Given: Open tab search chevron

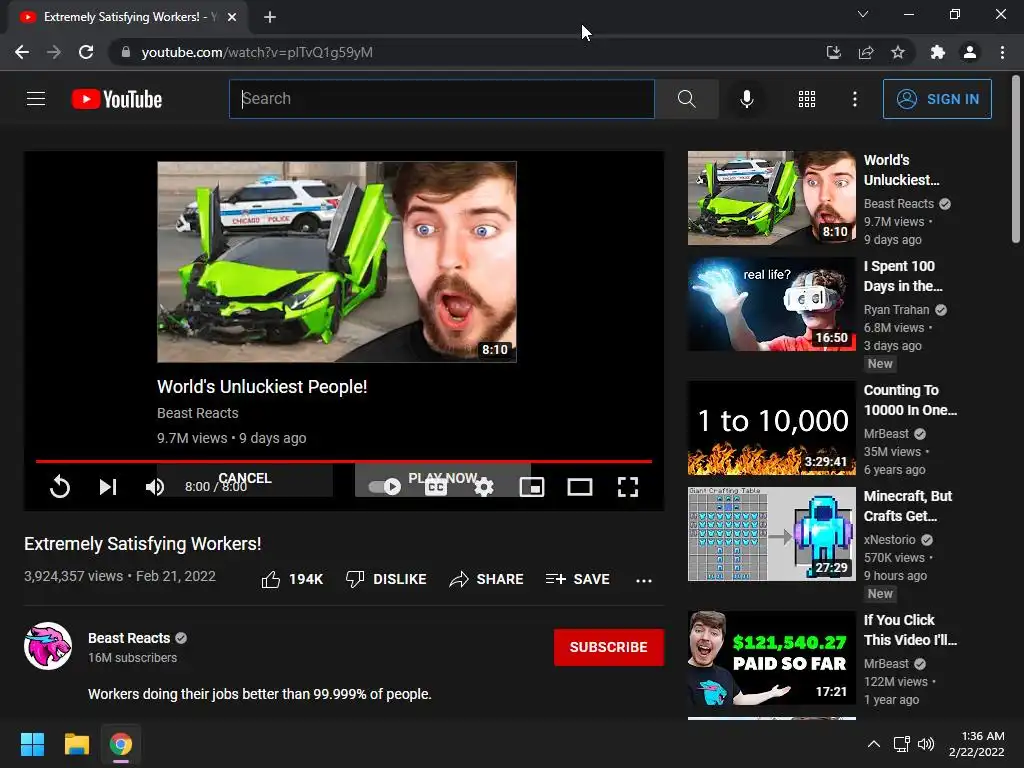Looking at the screenshot, I should tap(863, 14).
